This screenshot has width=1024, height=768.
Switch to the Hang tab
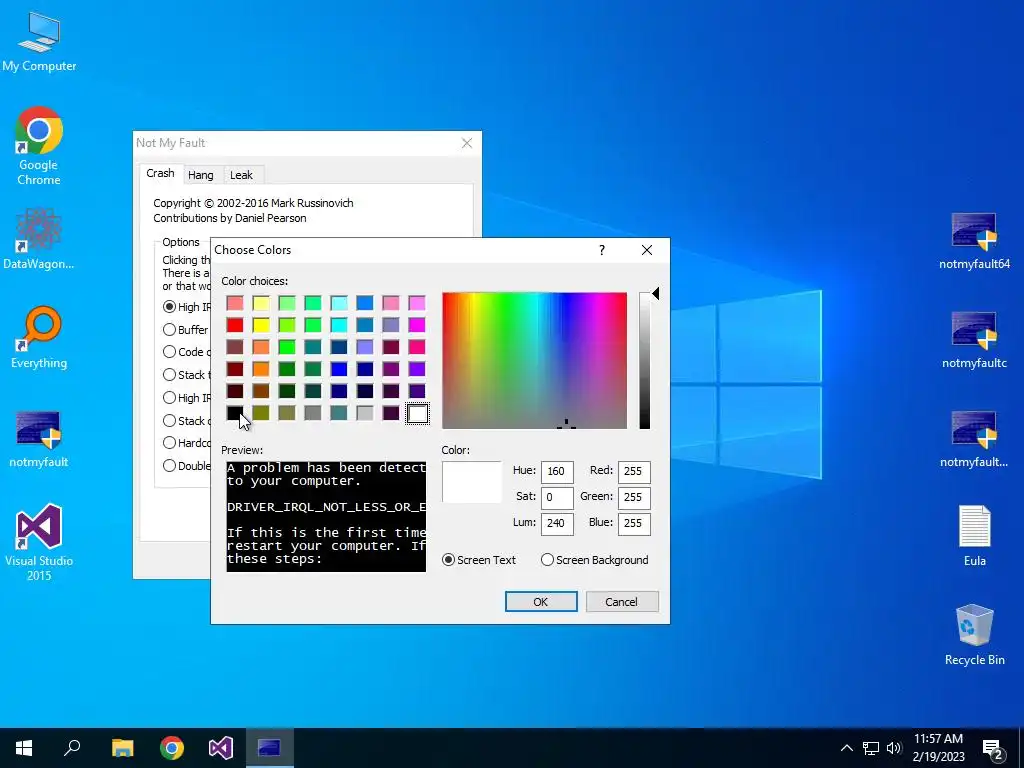point(200,175)
